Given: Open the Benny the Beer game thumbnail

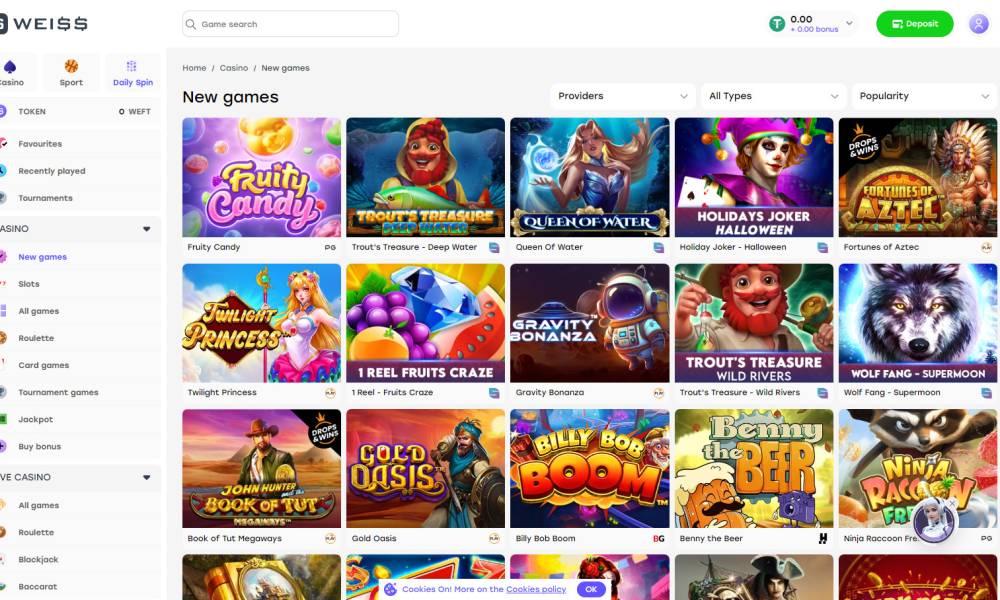Looking at the screenshot, I should coord(754,469).
